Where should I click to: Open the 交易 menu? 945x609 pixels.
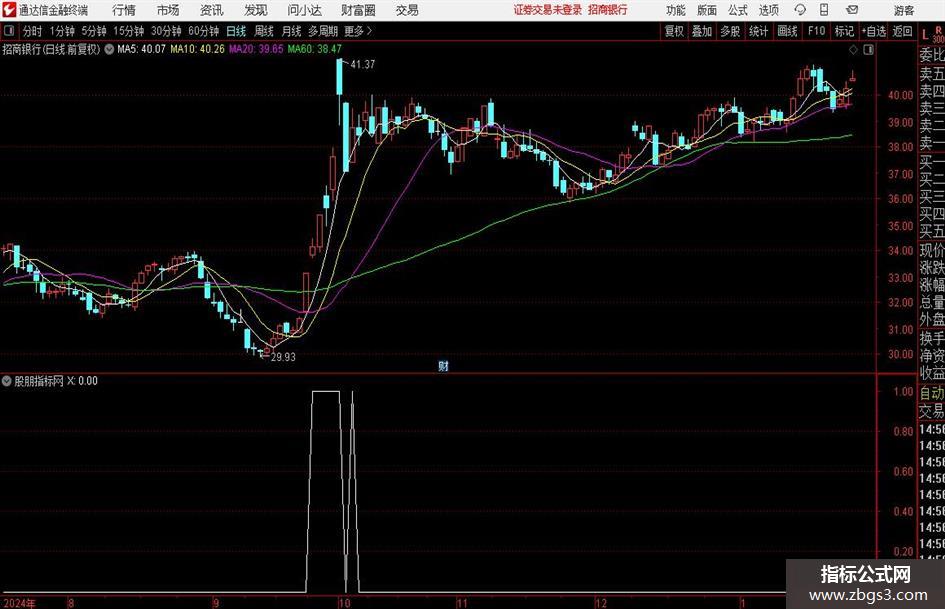coord(407,10)
